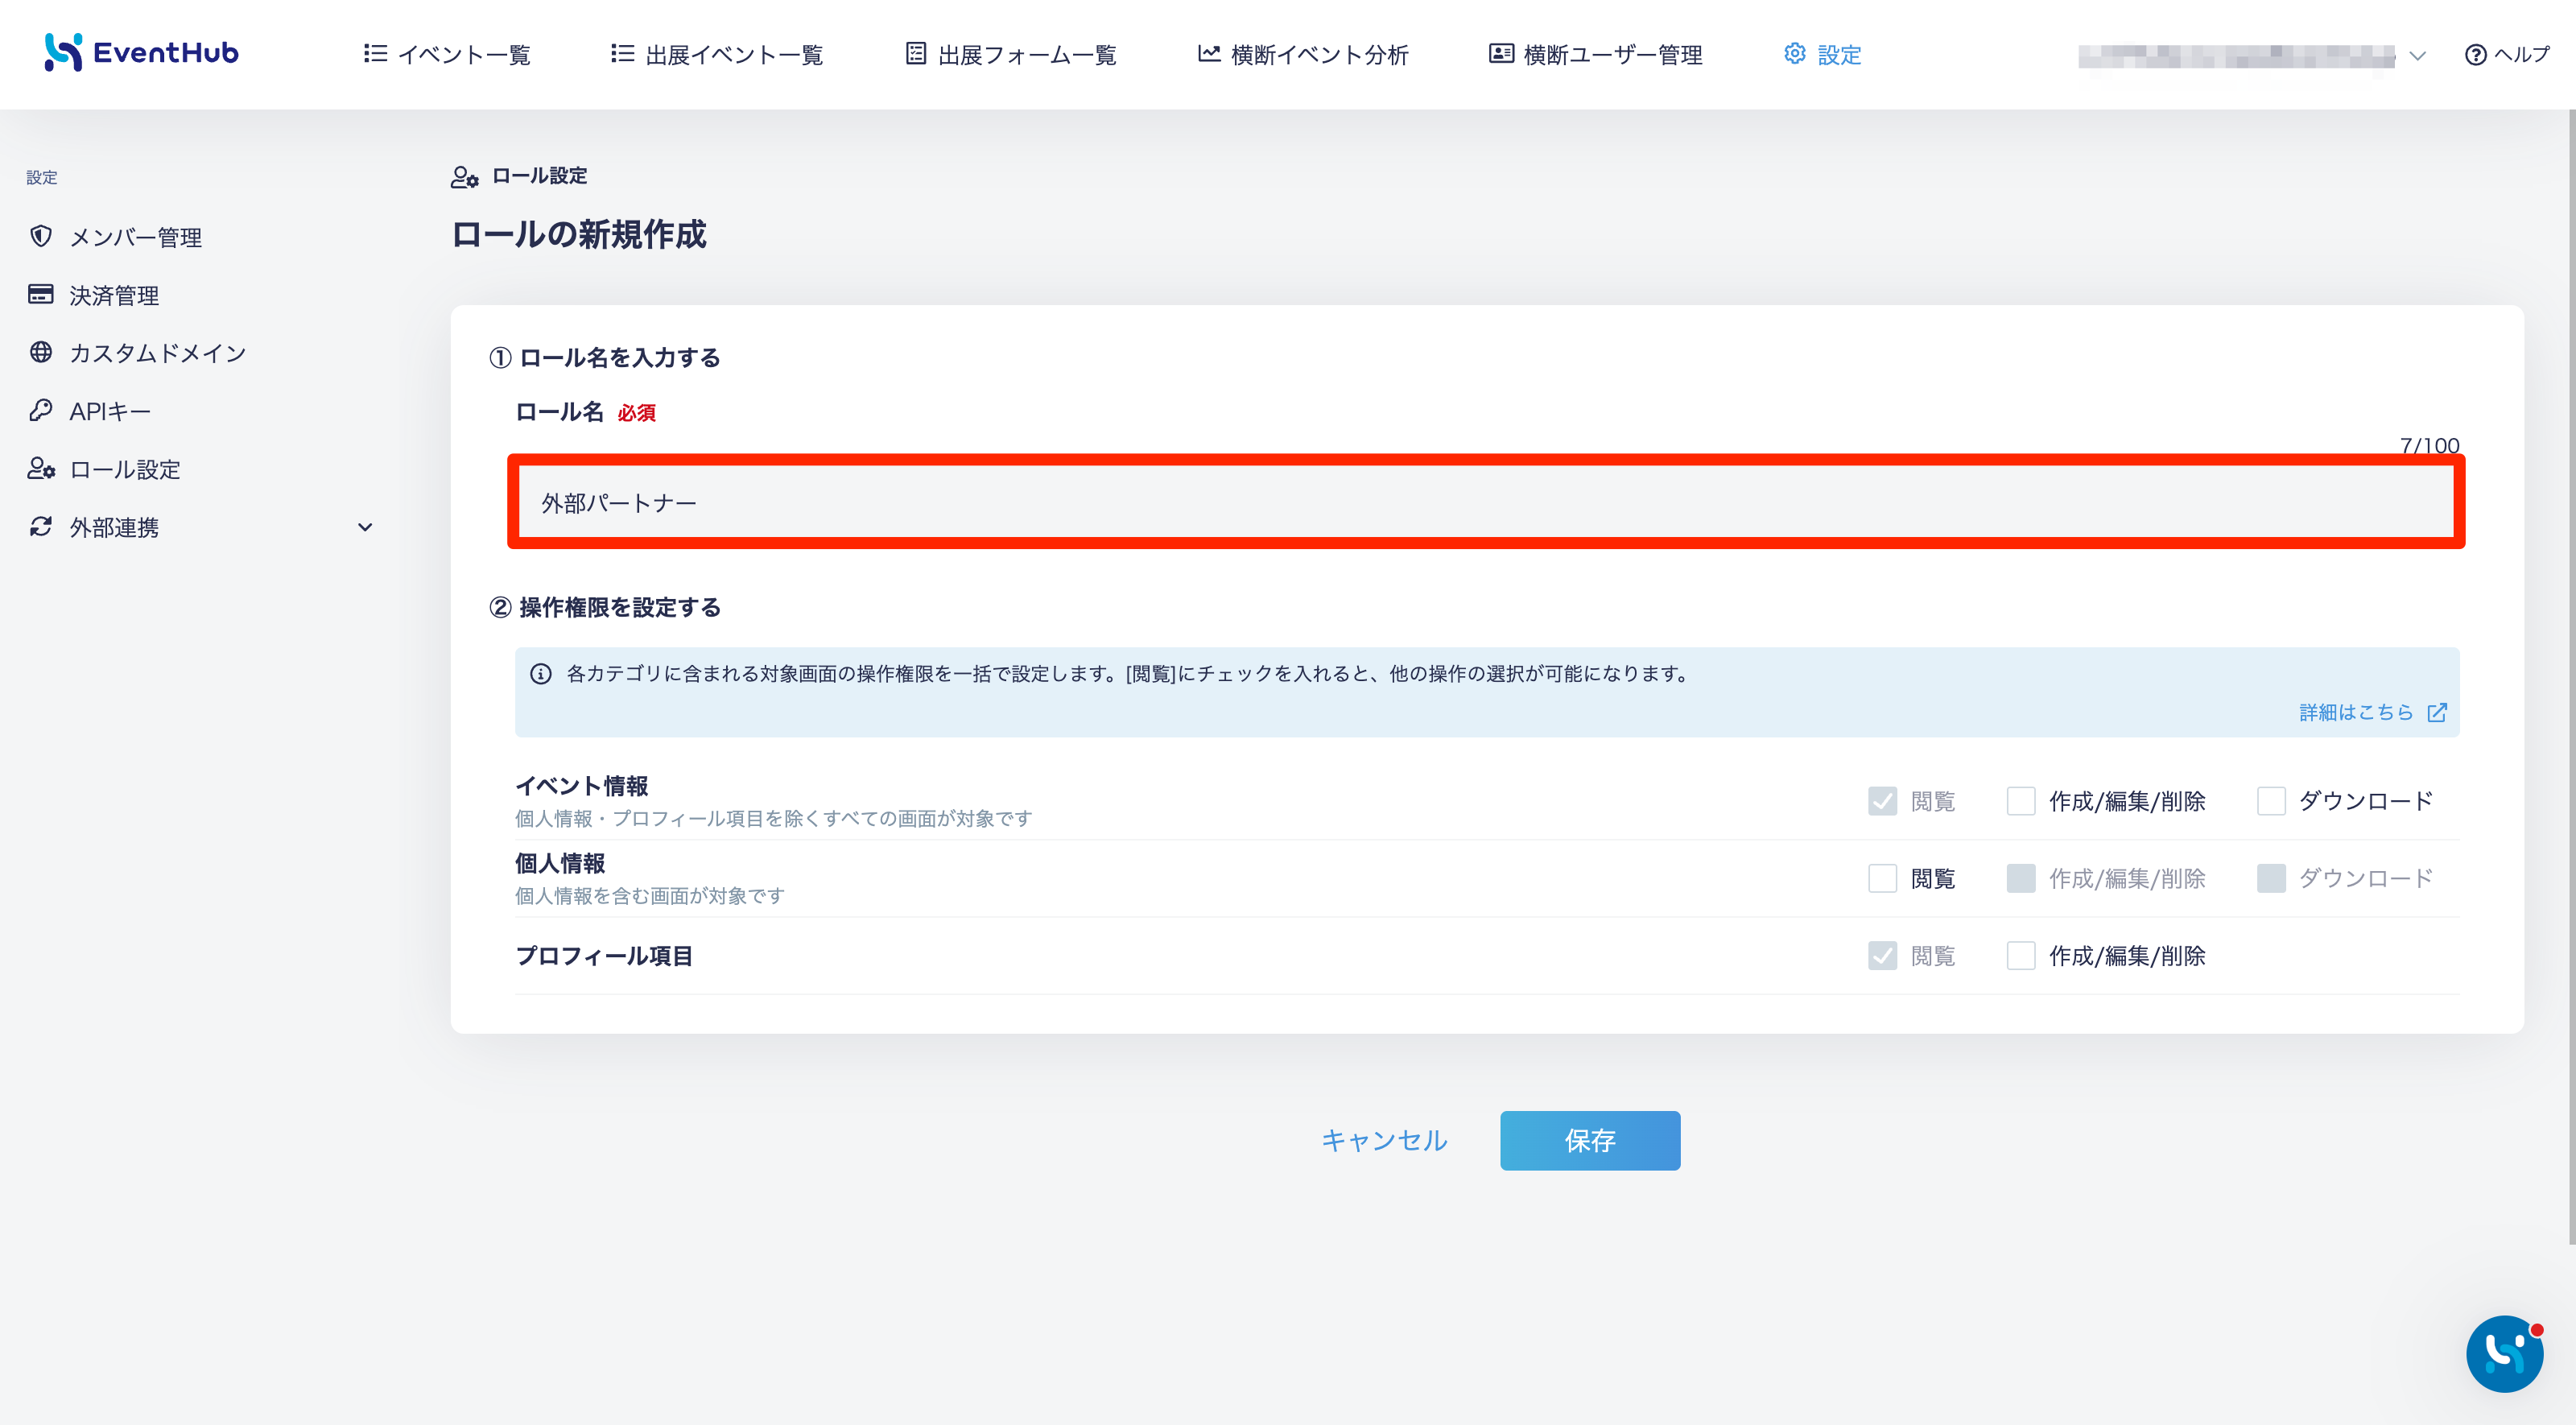Open 横断イベント分析 in top navigation
2576x1425 pixels.
[1303, 54]
